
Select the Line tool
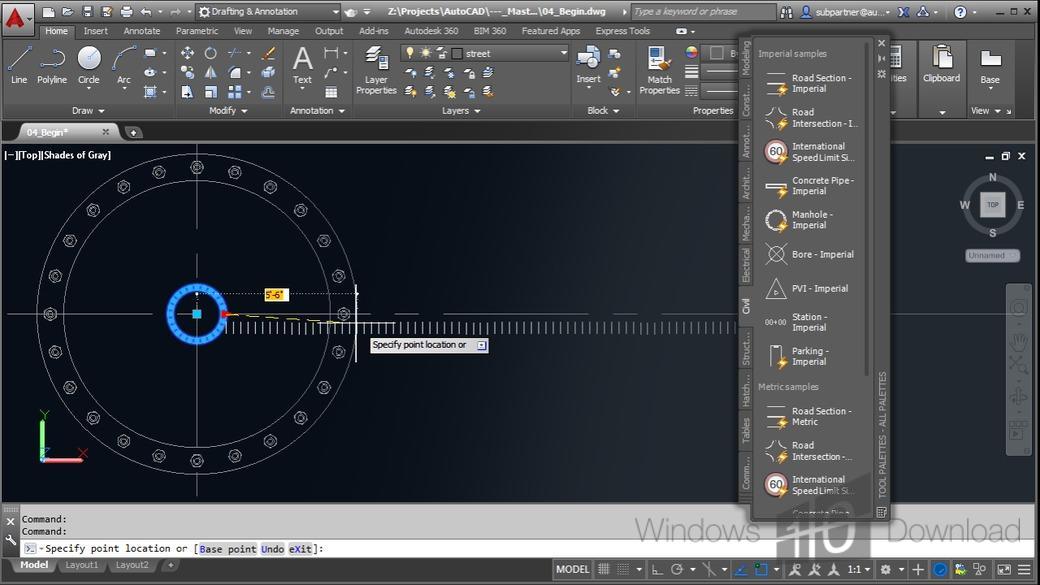(x=19, y=65)
